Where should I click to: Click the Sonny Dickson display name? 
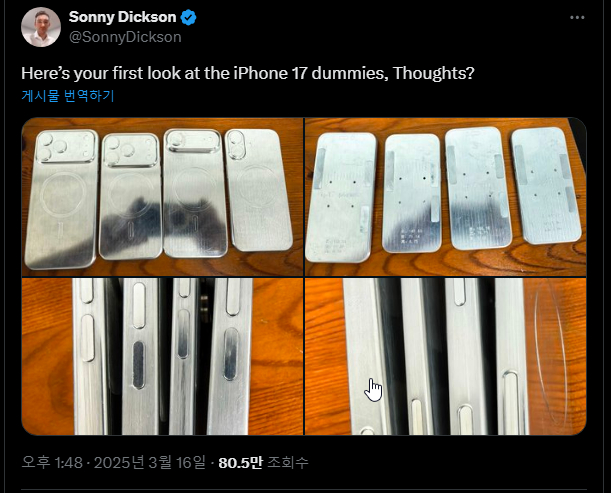click(x=122, y=17)
